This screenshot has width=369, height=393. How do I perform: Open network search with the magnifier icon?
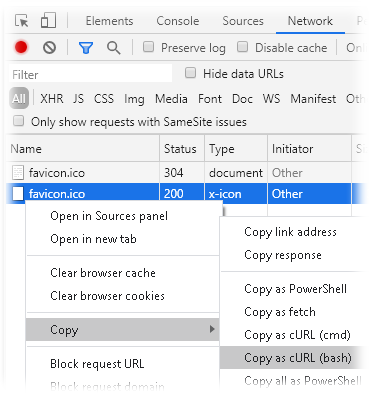(x=114, y=48)
